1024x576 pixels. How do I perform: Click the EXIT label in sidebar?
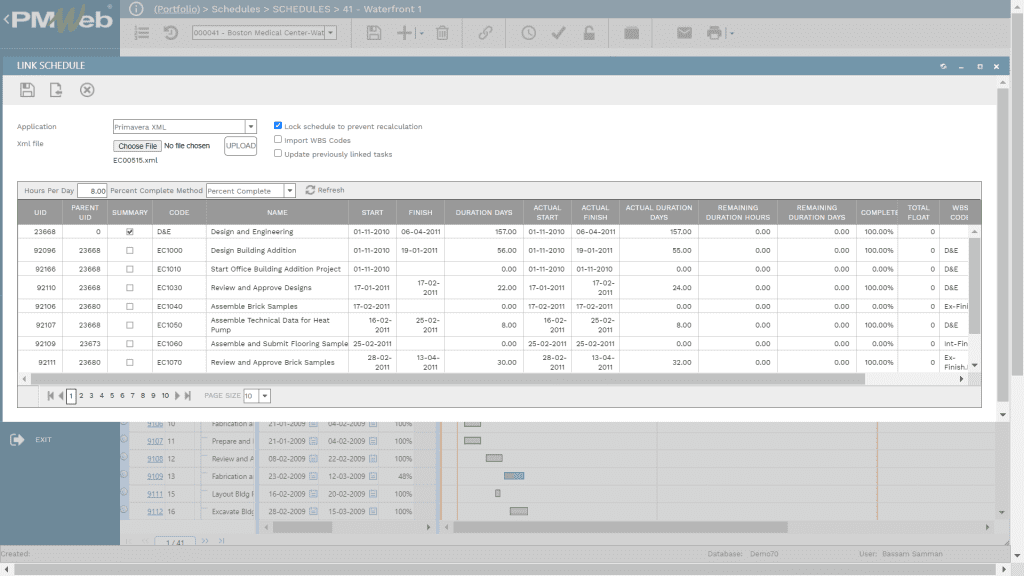point(43,440)
